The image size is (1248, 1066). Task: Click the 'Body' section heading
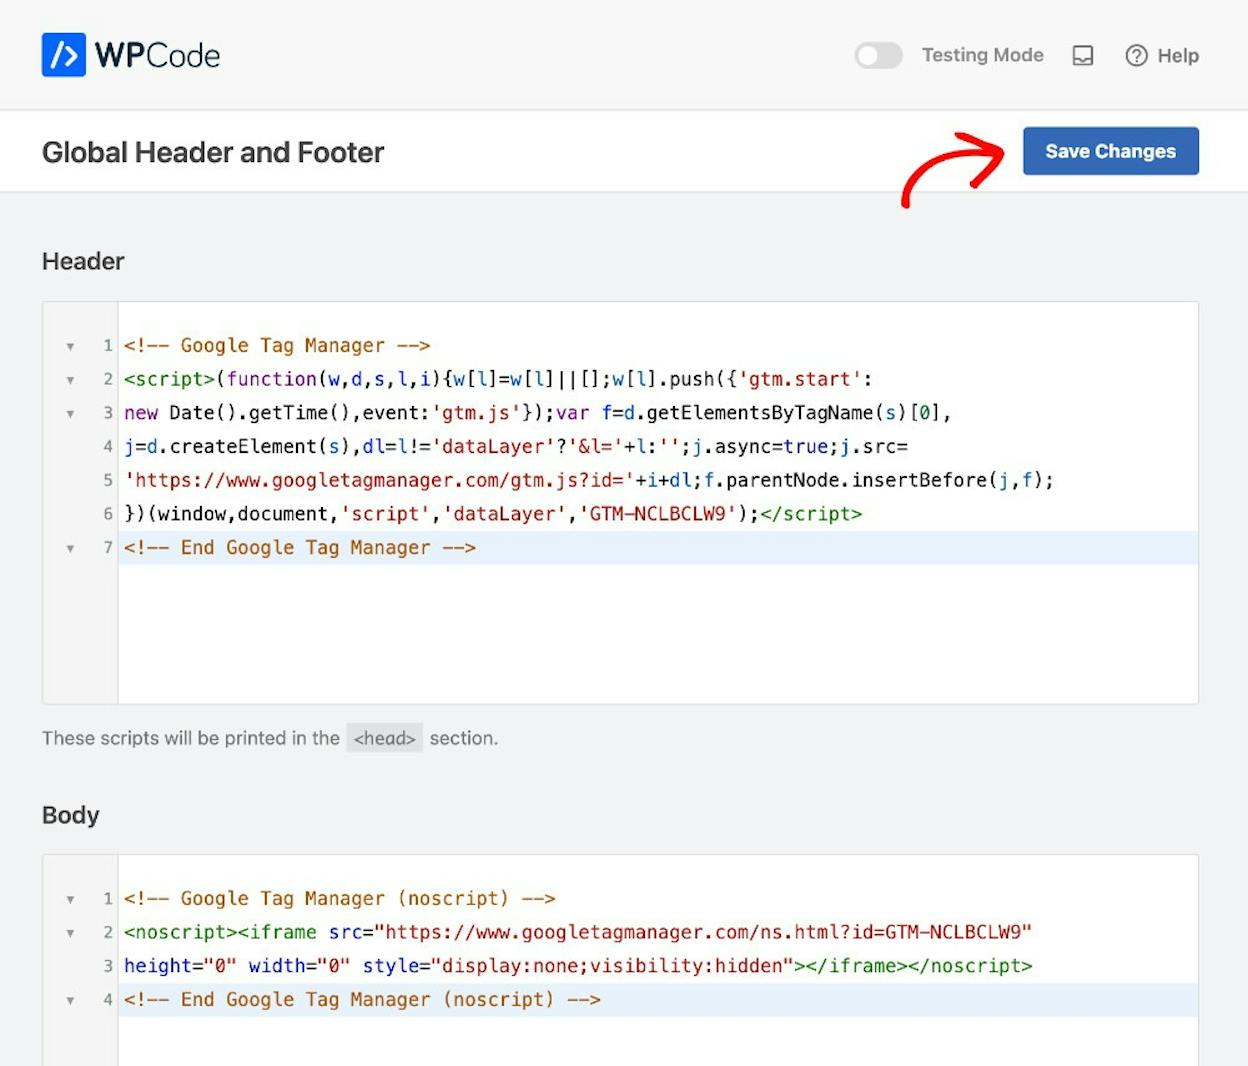[x=71, y=815]
